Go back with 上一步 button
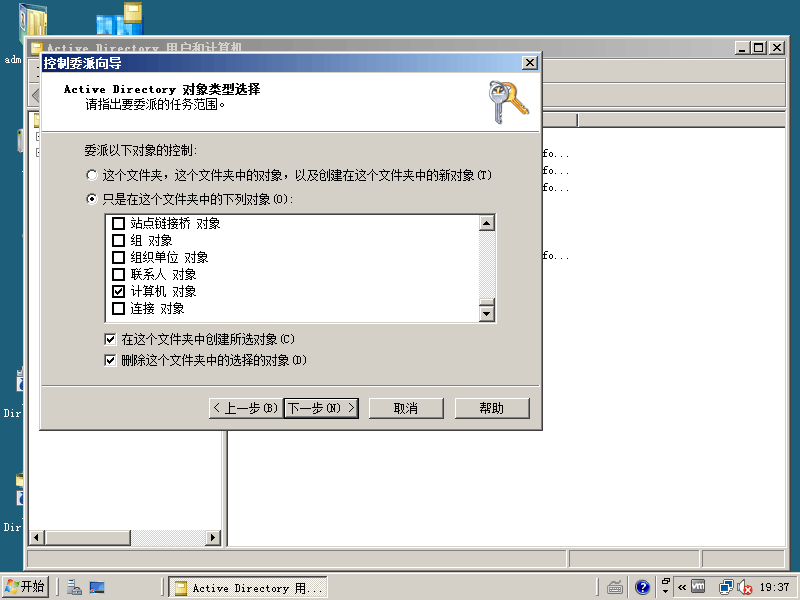Viewport: 800px width, 600px height. click(x=245, y=408)
